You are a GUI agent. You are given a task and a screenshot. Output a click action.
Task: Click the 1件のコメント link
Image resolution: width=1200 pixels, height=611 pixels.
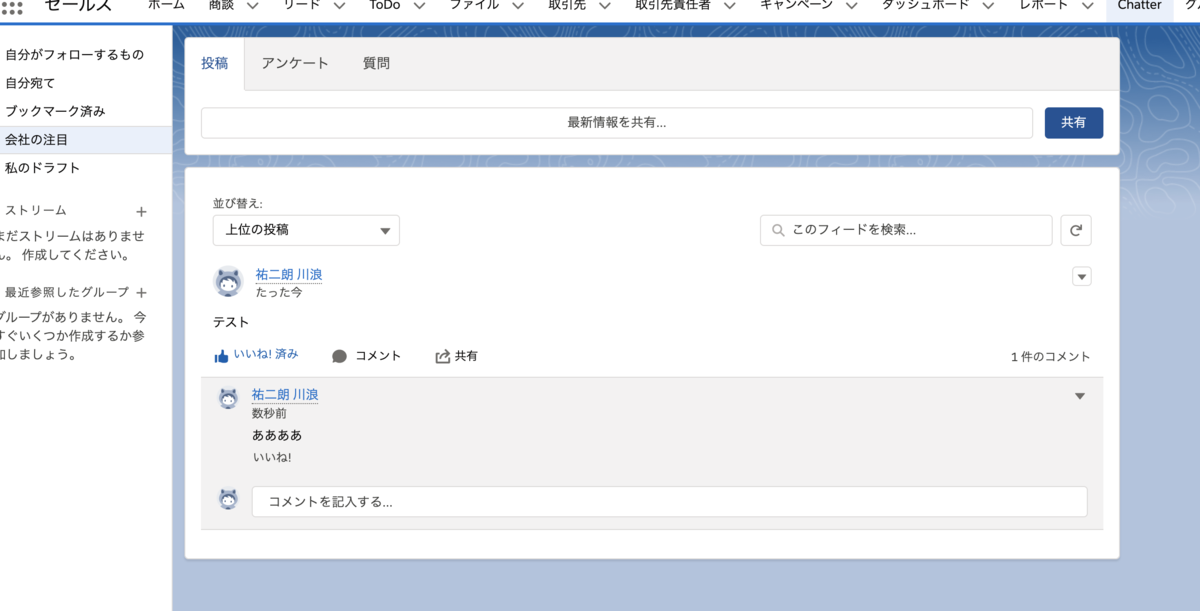(1048, 356)
